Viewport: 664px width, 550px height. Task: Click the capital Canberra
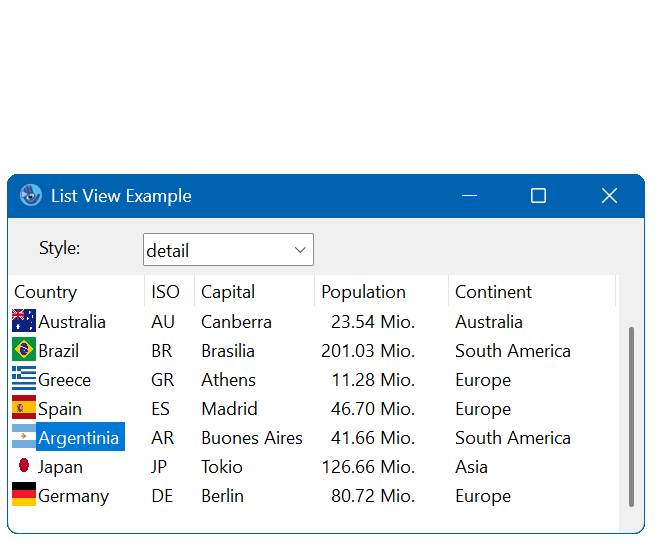(x=236, y=322)
